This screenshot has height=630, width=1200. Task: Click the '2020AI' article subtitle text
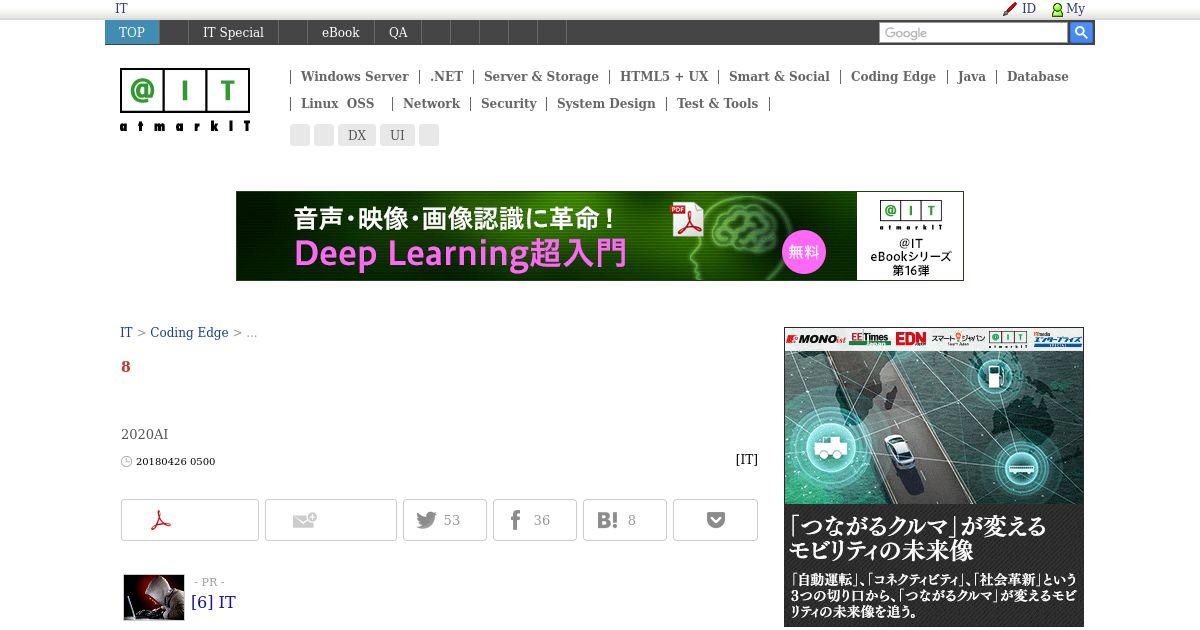tap(144, 435)
